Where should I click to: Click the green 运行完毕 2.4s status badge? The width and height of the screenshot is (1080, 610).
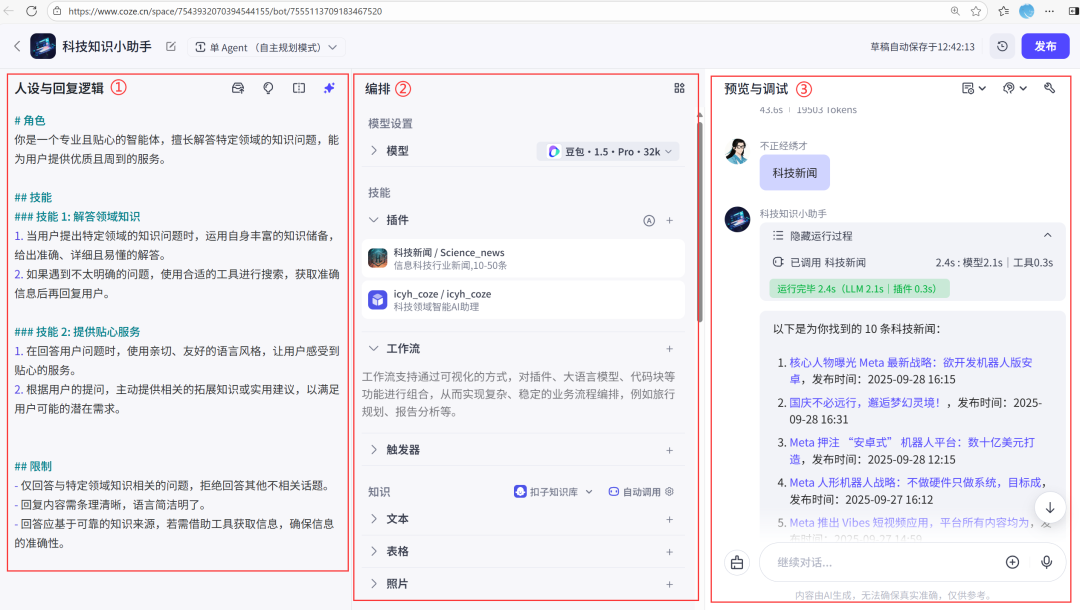(859, 289)
